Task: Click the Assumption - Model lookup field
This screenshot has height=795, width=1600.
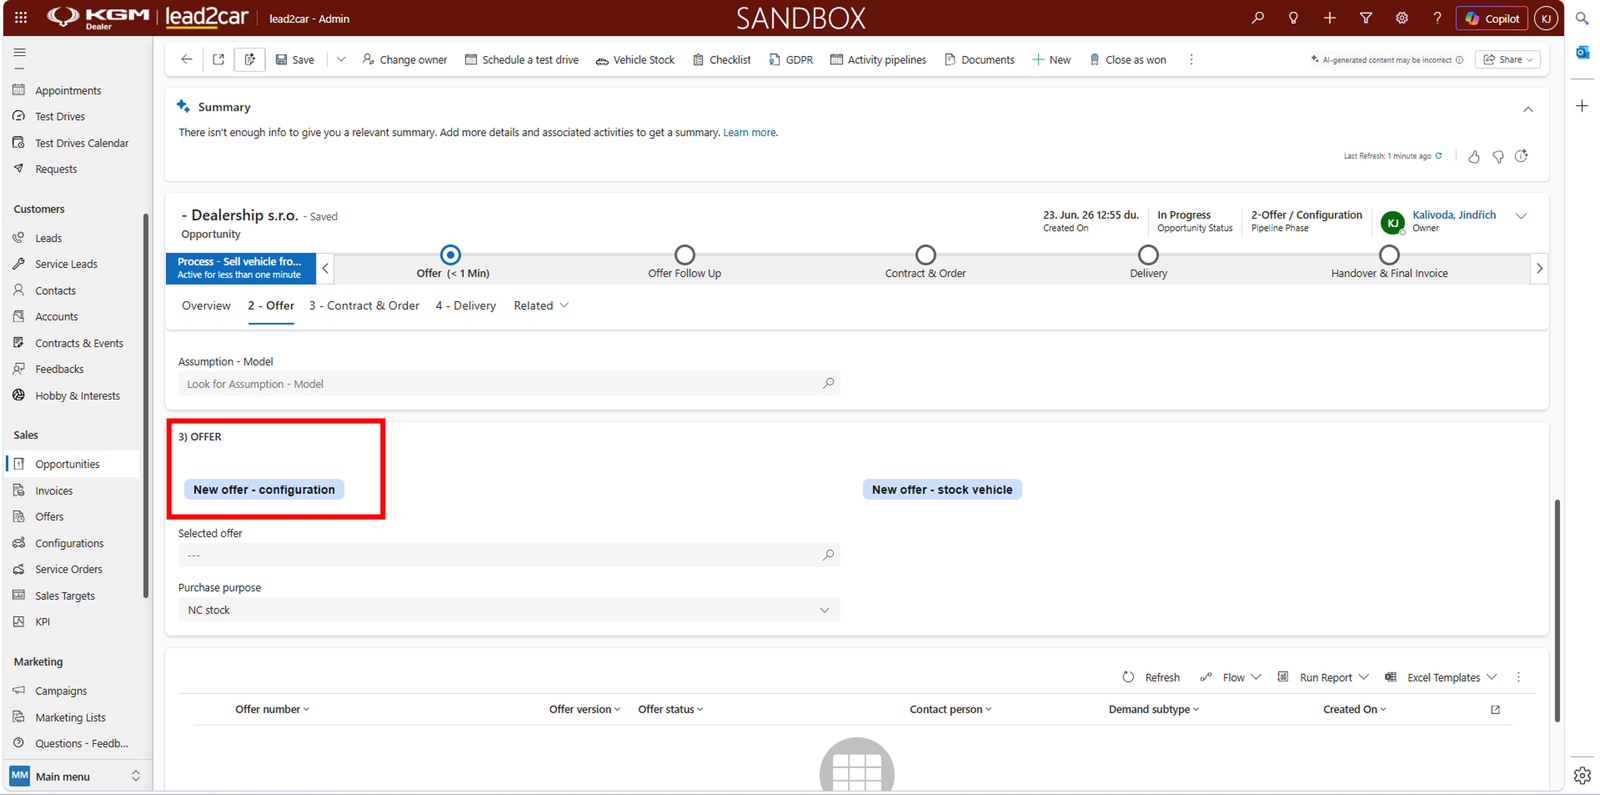Action: point(509,384)
